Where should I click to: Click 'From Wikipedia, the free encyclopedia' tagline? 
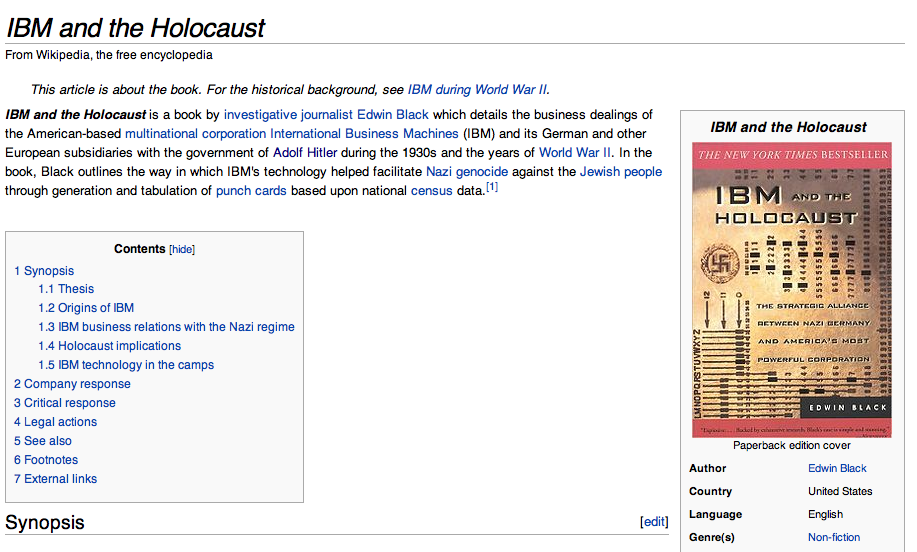(109, 55)
